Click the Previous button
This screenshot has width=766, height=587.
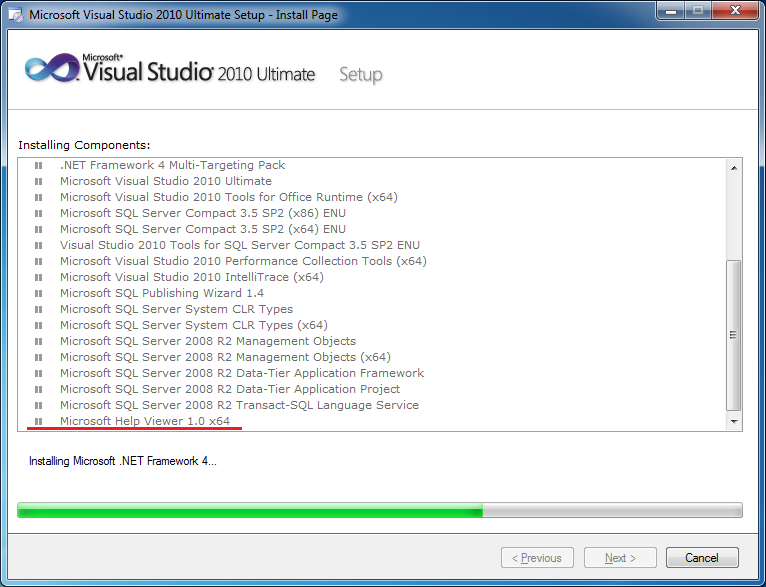(537, 557)
